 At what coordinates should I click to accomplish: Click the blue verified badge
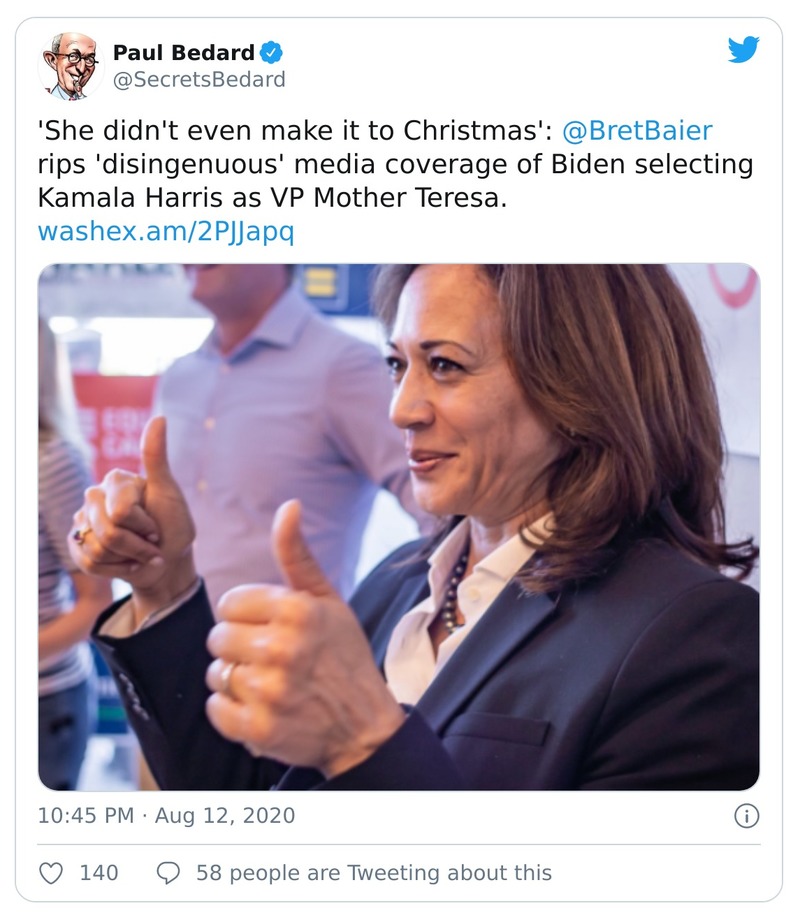click(x=271, y=52)
